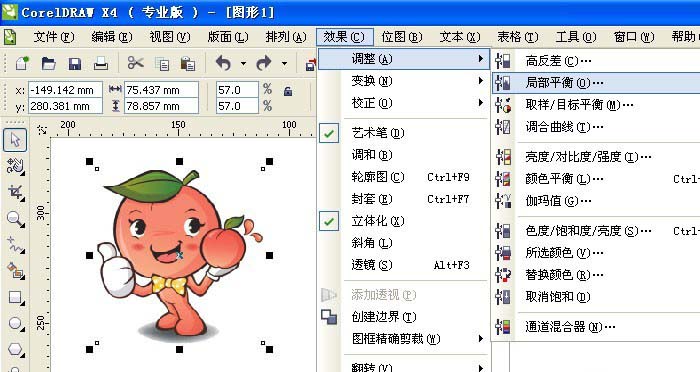Select the Ellipse tool

[x=15, y=323]
